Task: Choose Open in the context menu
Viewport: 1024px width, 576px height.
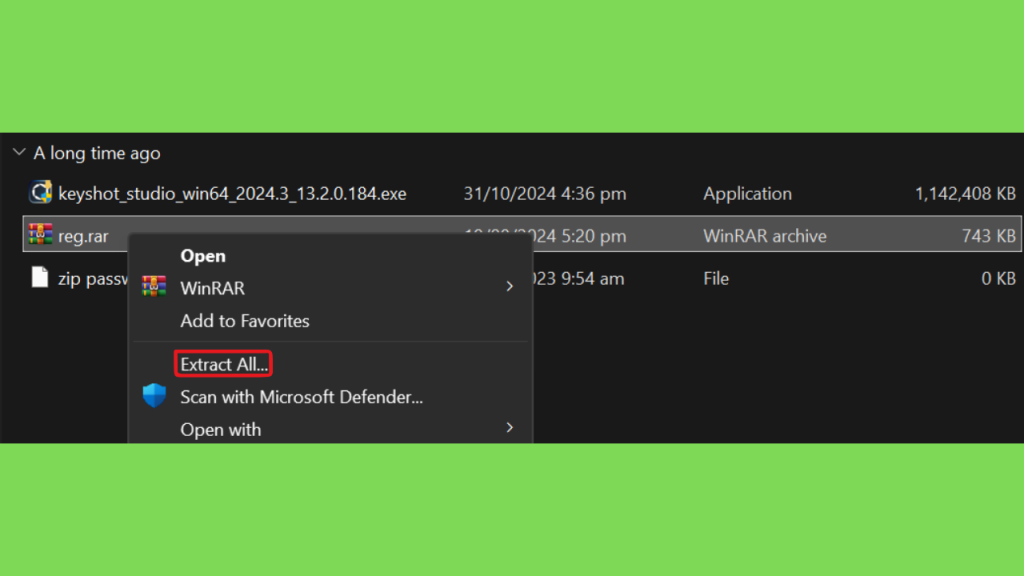Action: click(x=203, y=256)
